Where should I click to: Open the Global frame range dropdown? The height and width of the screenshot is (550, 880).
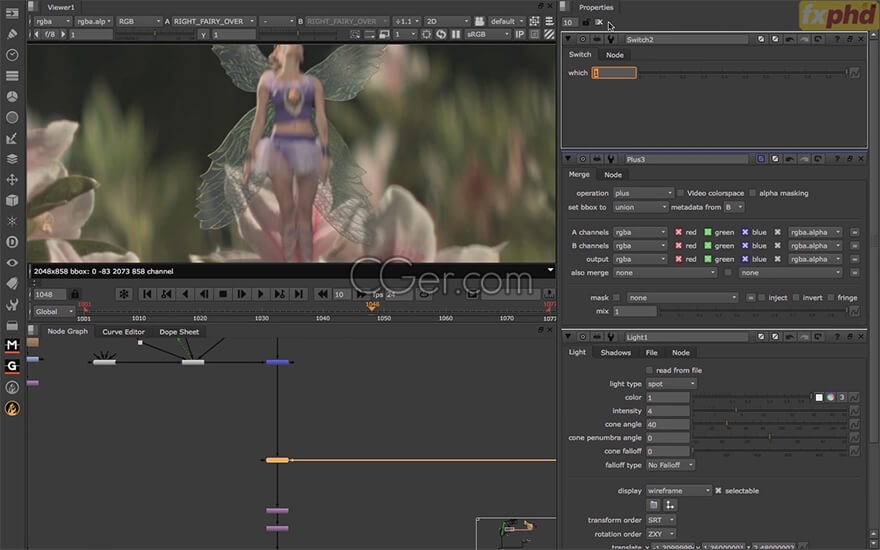point(54,311)
